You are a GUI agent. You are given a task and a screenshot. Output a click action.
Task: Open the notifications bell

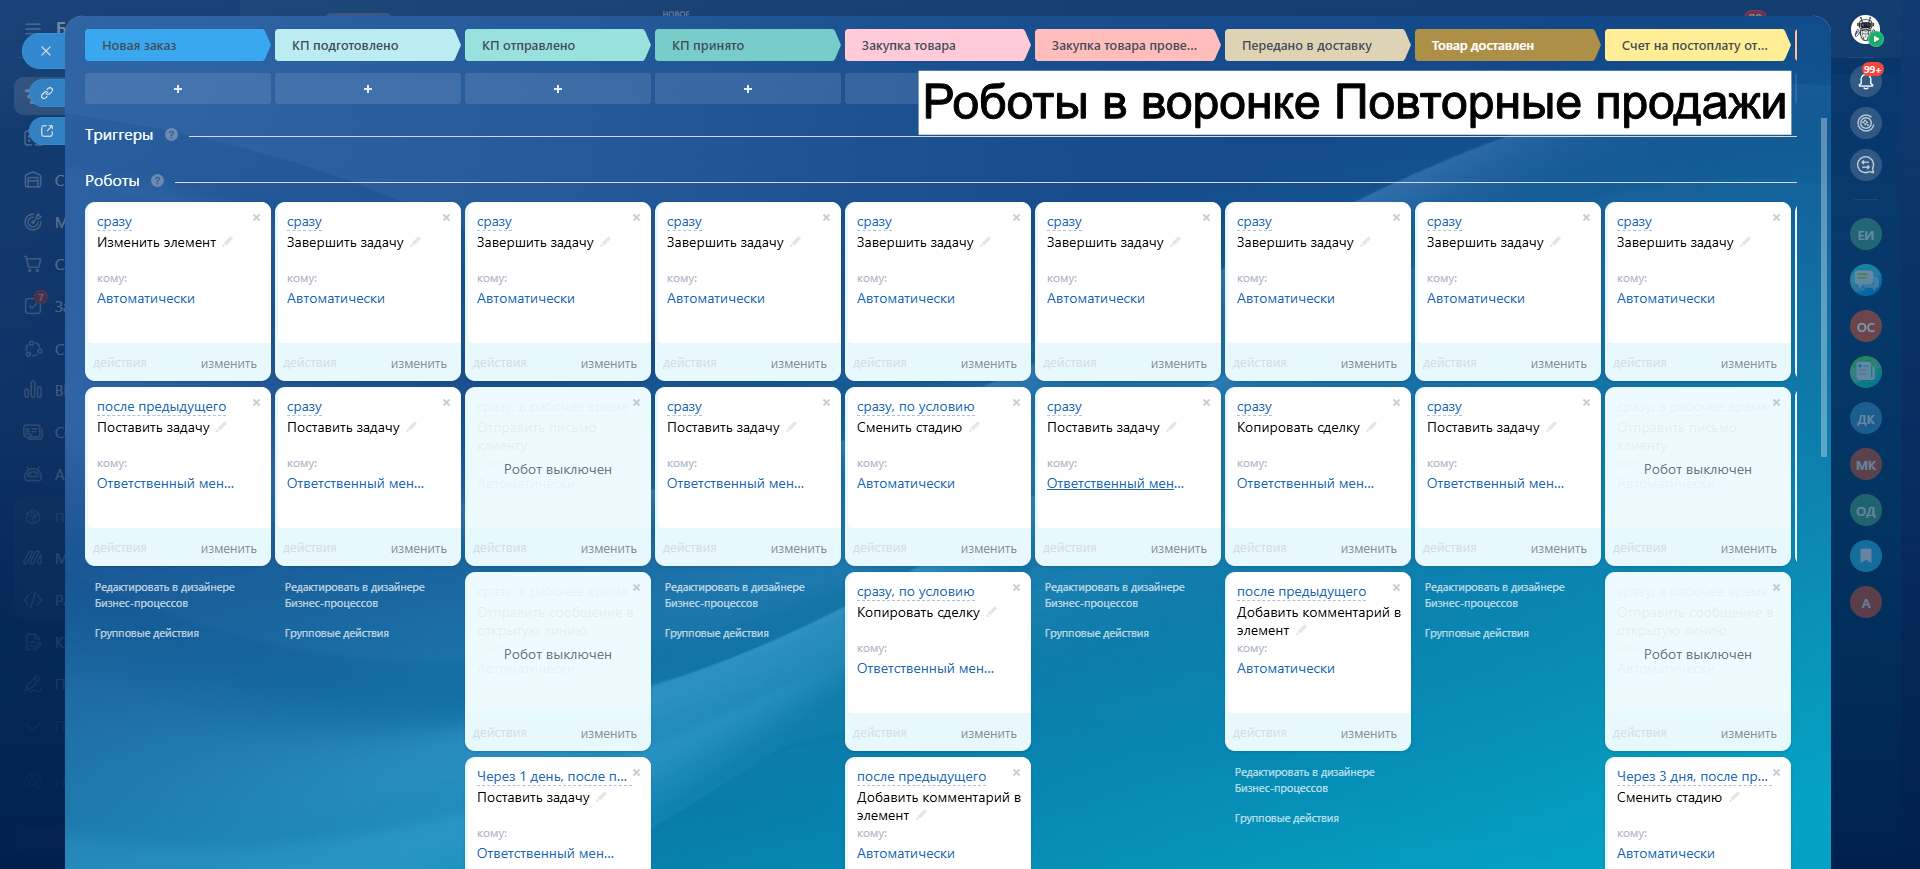click(x=1865, y=81)
